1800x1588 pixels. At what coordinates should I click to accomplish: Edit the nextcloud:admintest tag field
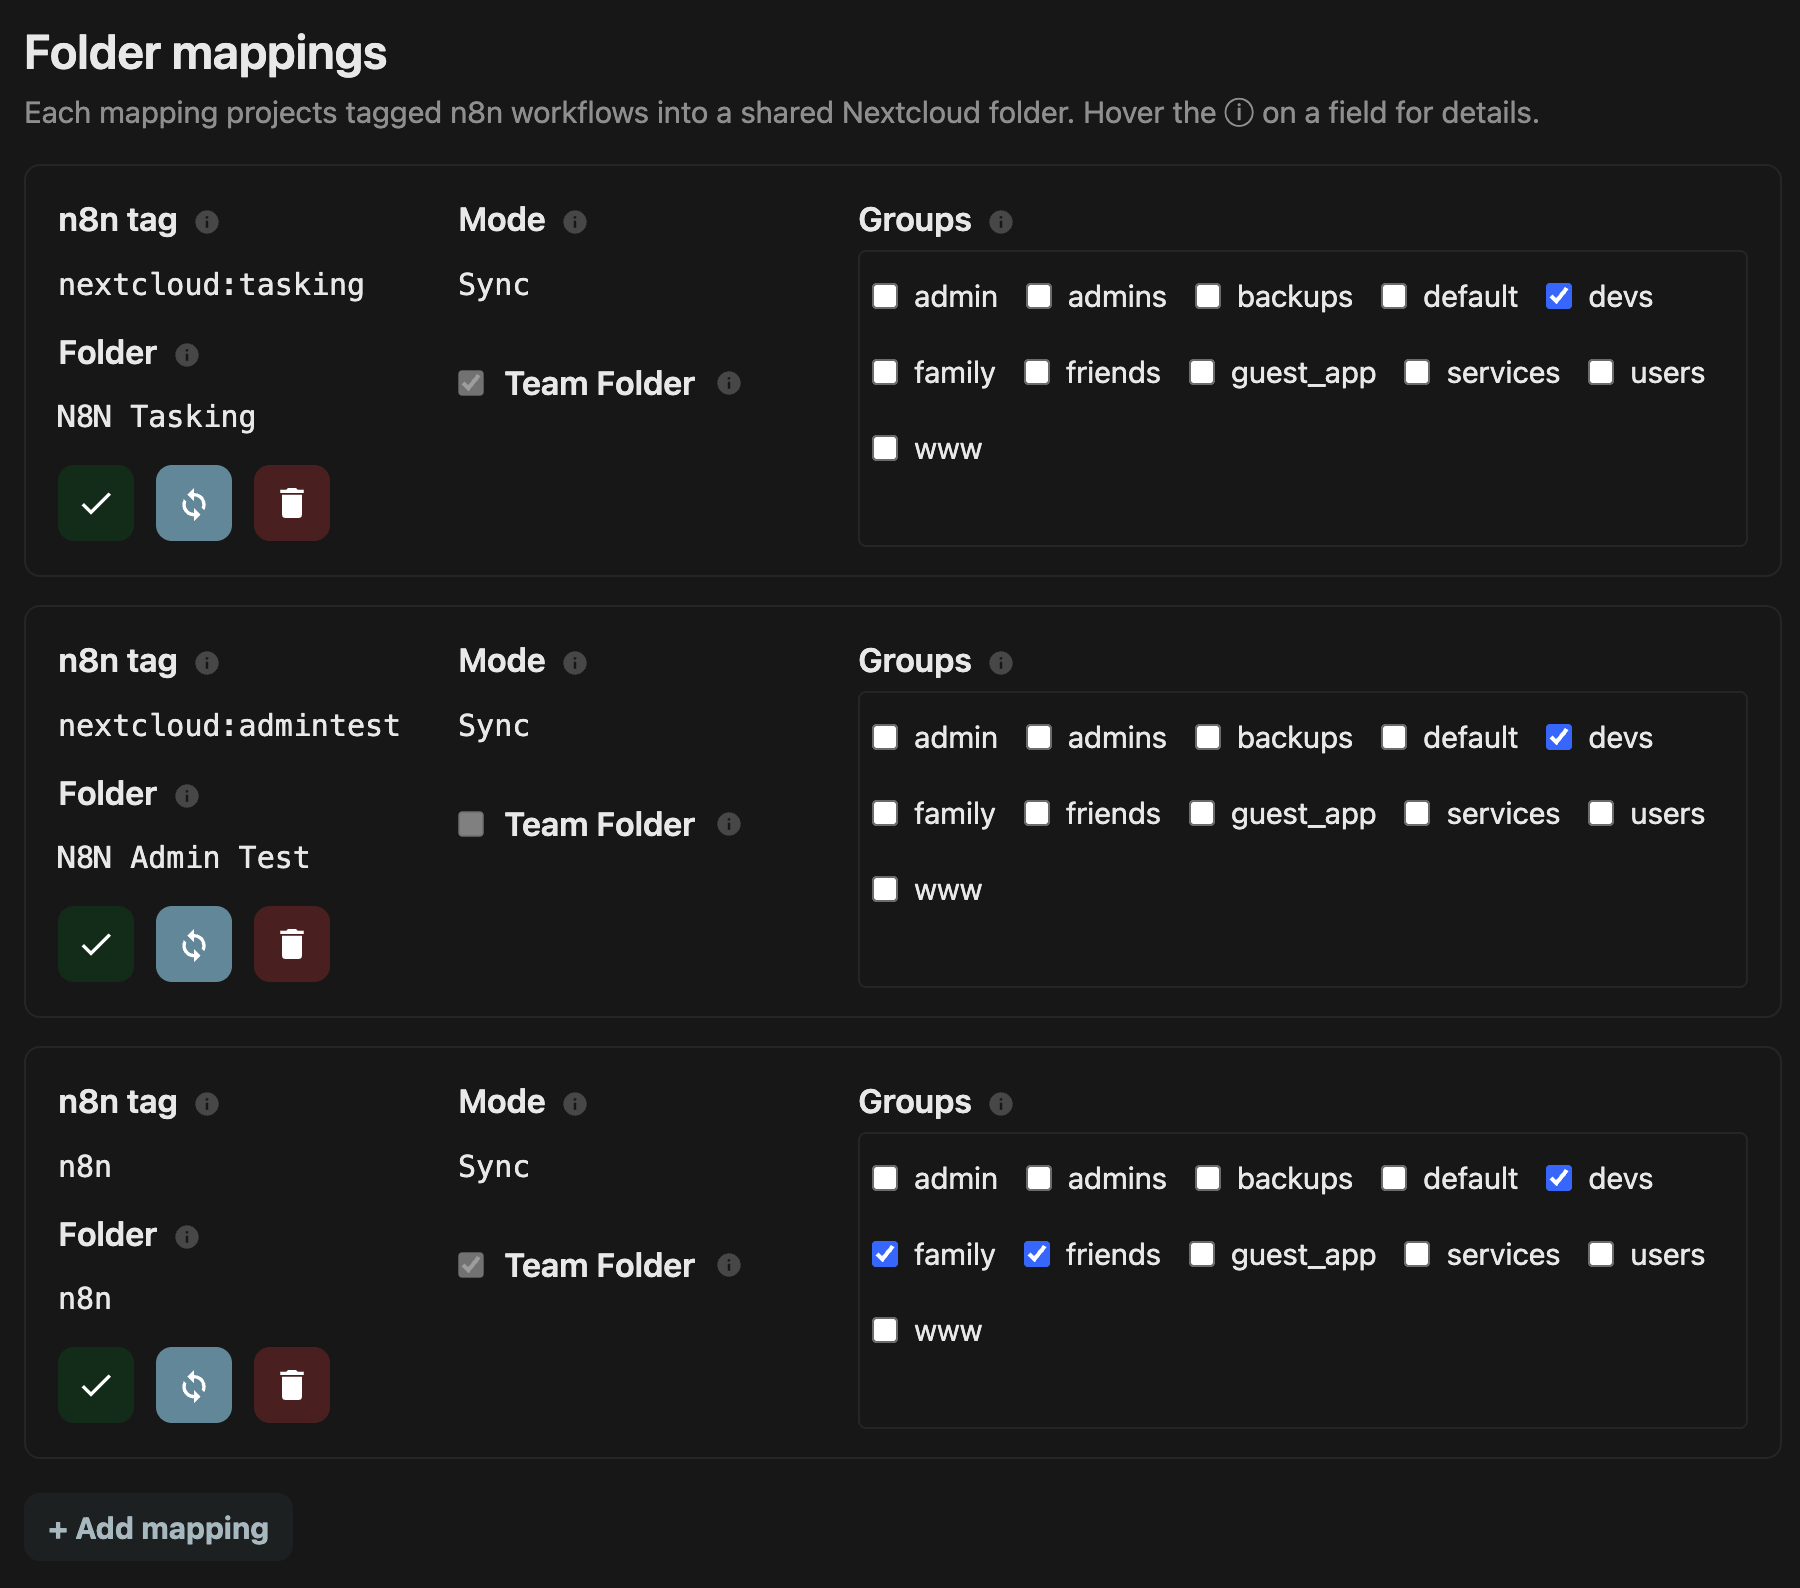click(x=230, y=726)
